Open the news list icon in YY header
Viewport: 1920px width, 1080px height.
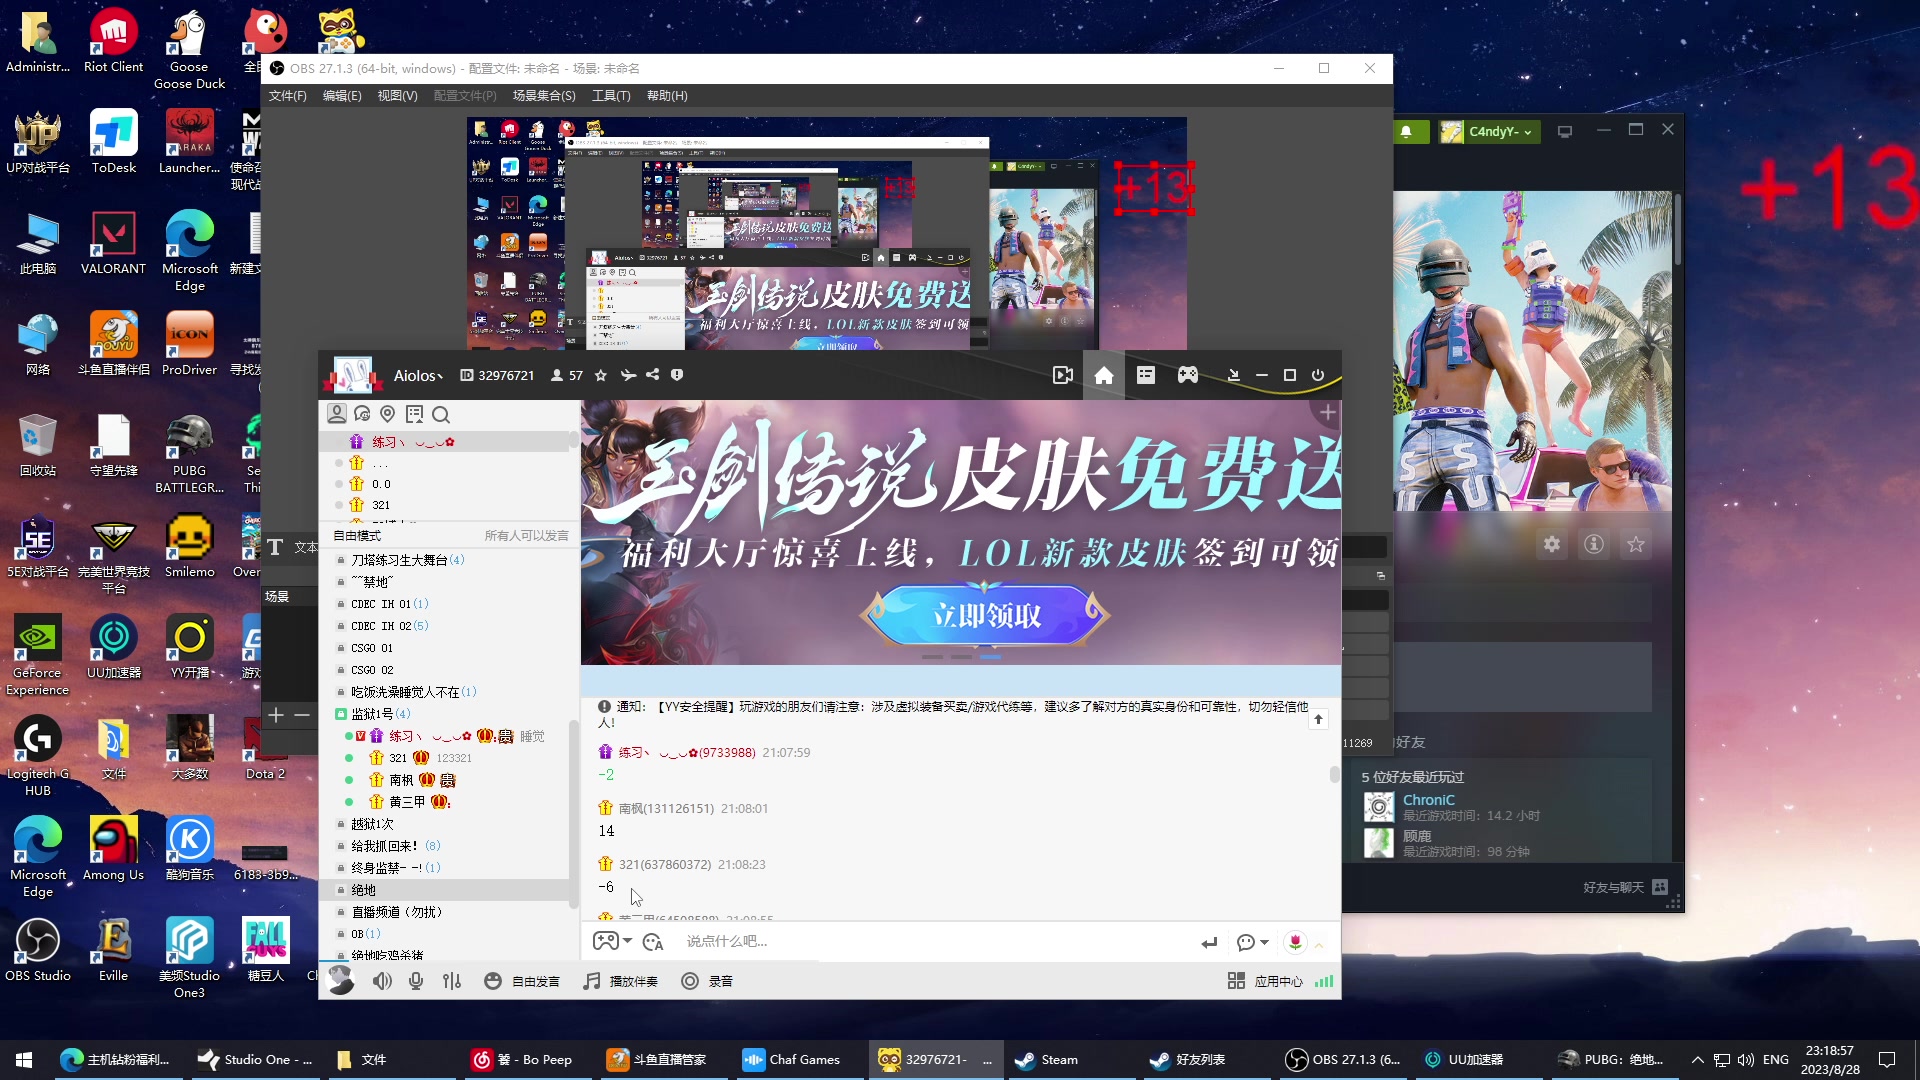coord(1145,375)
